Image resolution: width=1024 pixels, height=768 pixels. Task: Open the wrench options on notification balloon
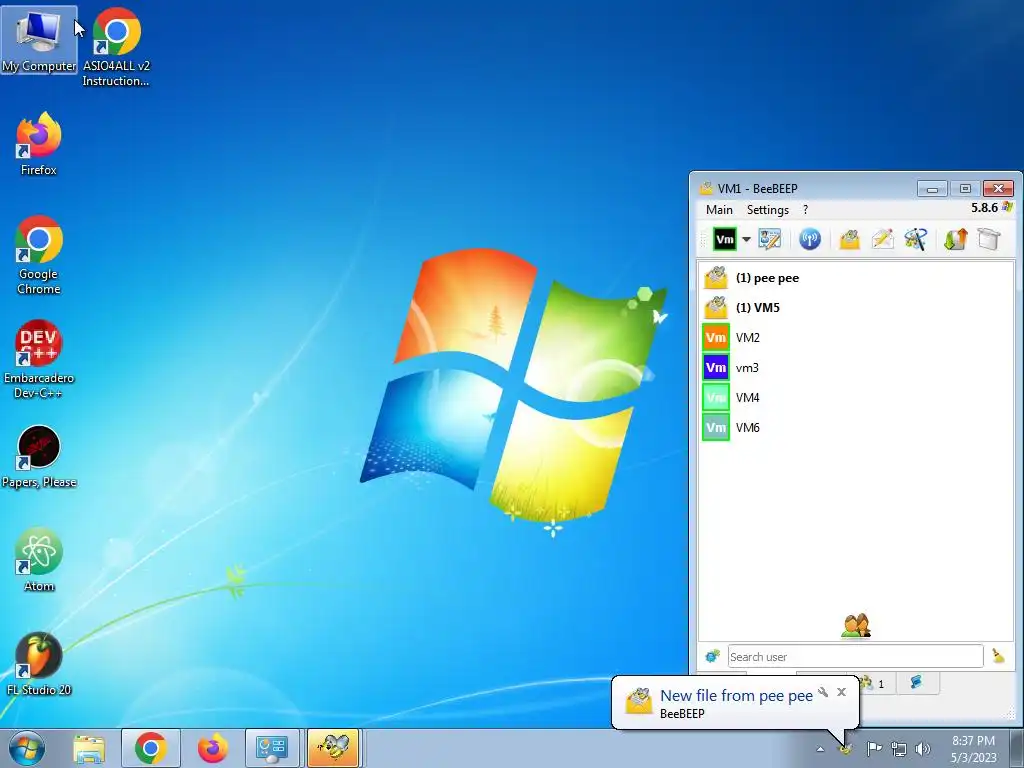coord(823,692)
